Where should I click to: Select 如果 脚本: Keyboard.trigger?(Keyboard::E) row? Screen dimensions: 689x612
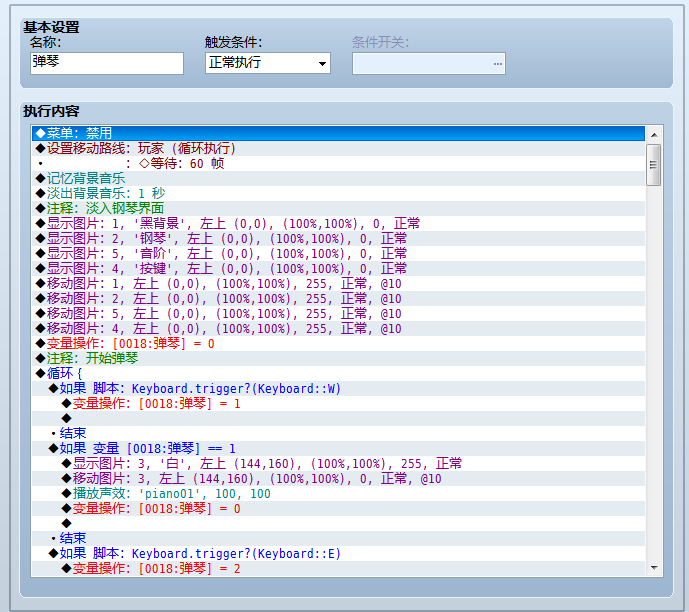[338, 553]
